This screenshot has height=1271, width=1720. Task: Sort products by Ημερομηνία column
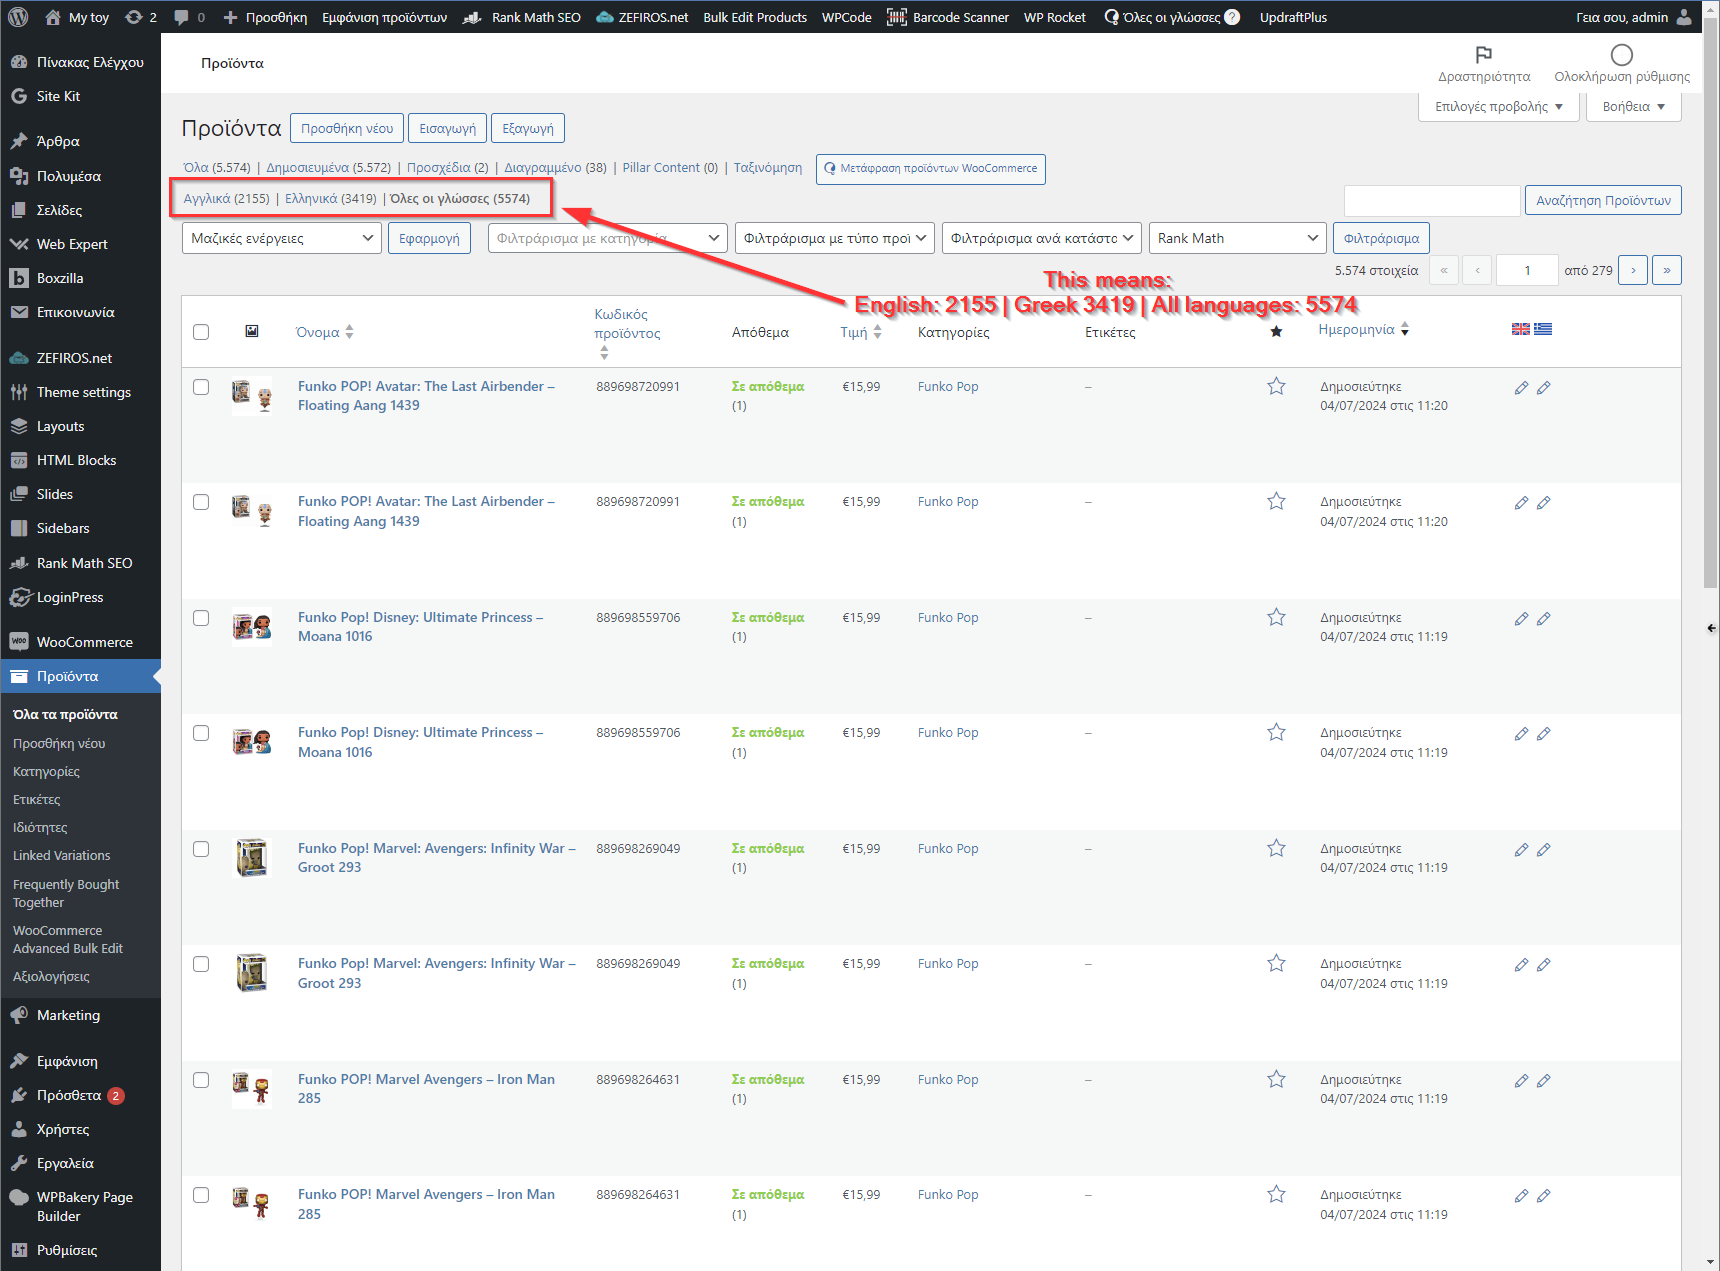click(1364, 329)
